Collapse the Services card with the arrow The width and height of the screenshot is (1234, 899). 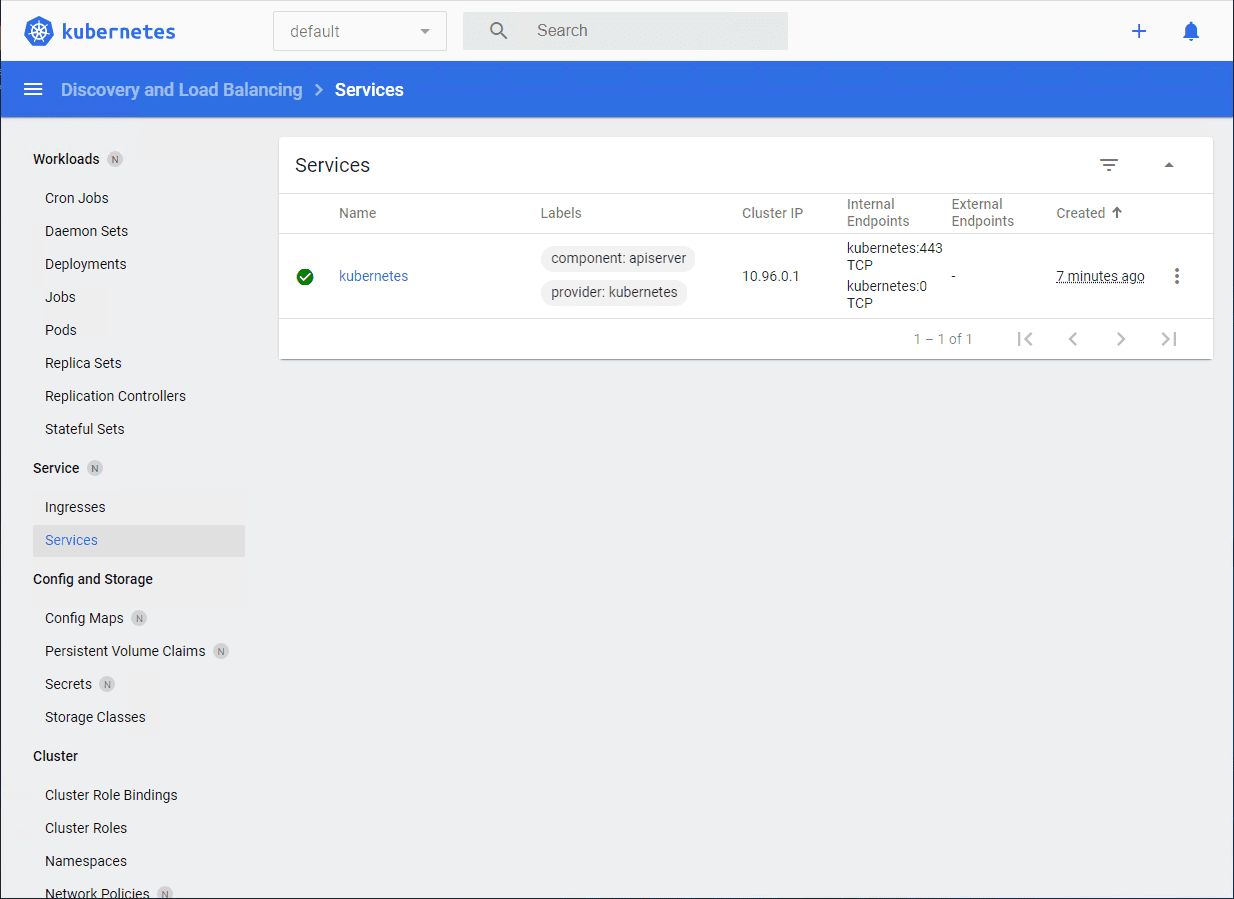click(x=1169, y=165)
